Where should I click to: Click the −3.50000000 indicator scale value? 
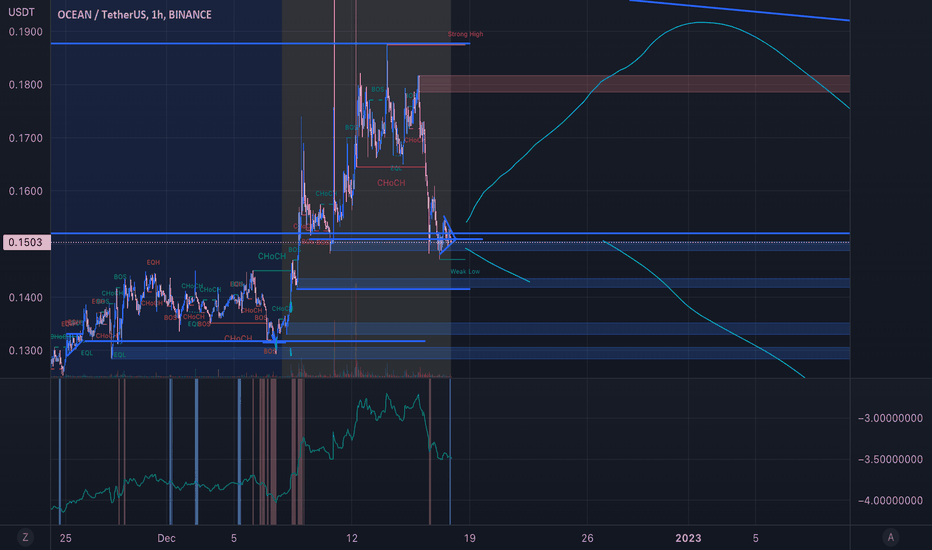[x=890, y=459]
